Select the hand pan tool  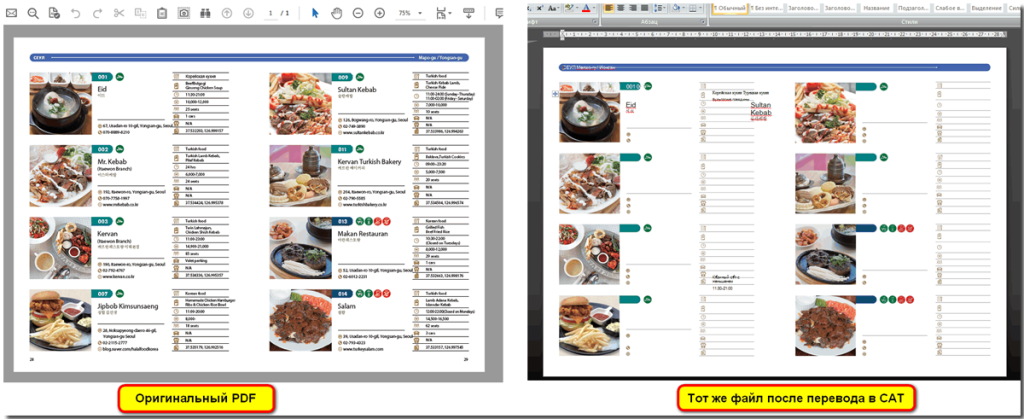coord(336,13)
